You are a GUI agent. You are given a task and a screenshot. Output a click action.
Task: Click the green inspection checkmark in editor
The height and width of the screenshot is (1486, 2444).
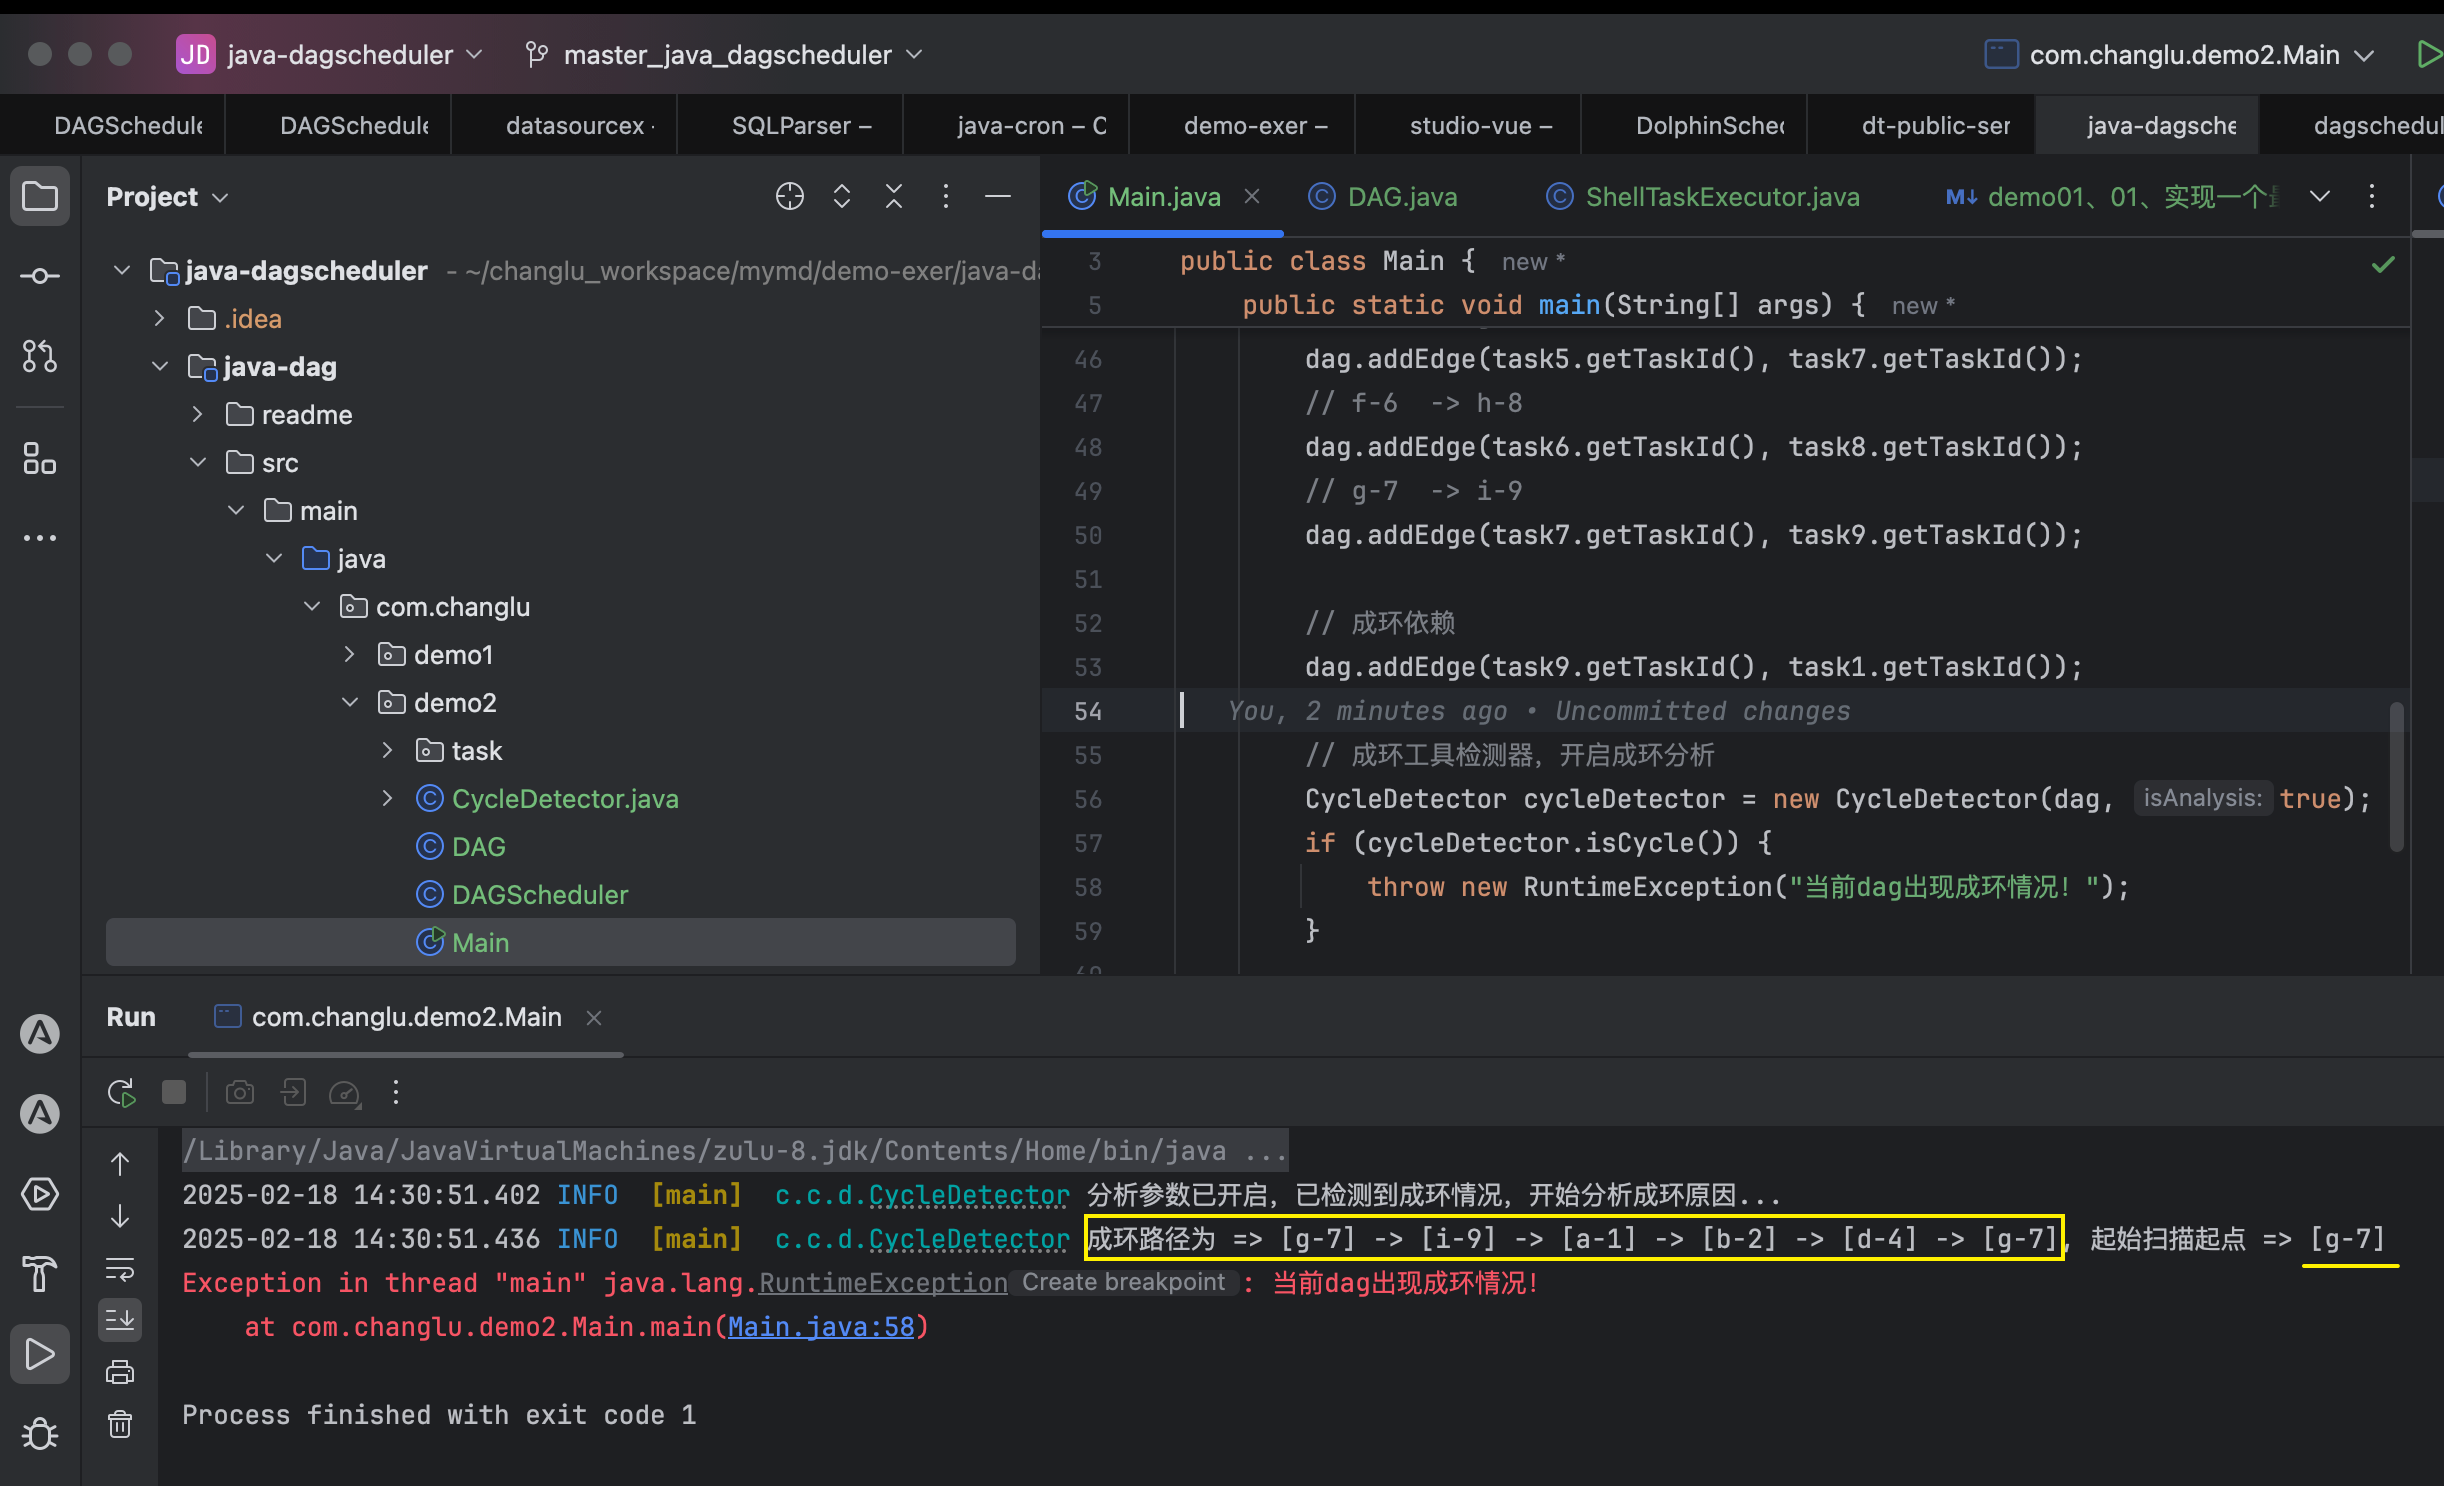[x=2384, y=264]
